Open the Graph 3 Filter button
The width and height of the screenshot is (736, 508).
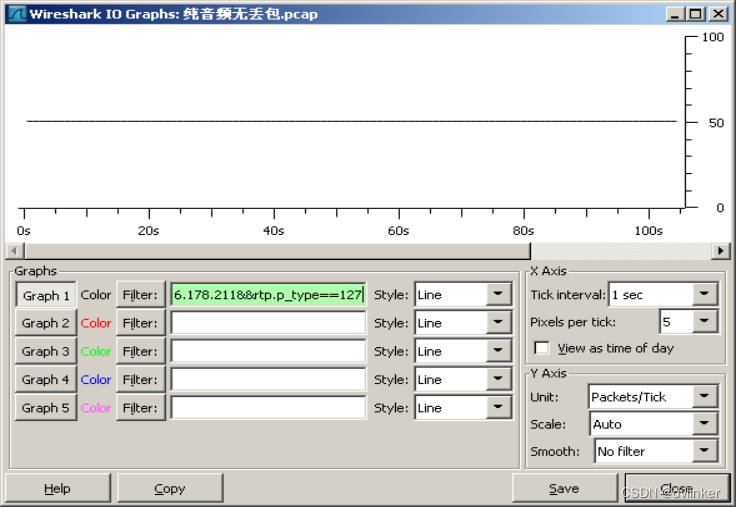[140, 351]
